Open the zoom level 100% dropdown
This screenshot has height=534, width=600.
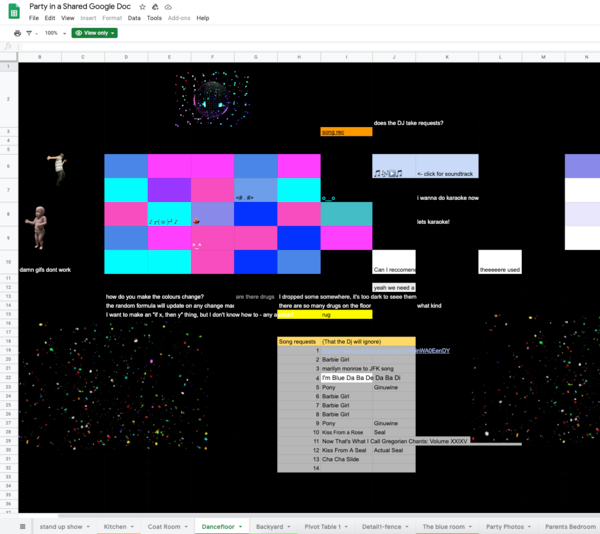pyautogui.click(x=53, y=33)
